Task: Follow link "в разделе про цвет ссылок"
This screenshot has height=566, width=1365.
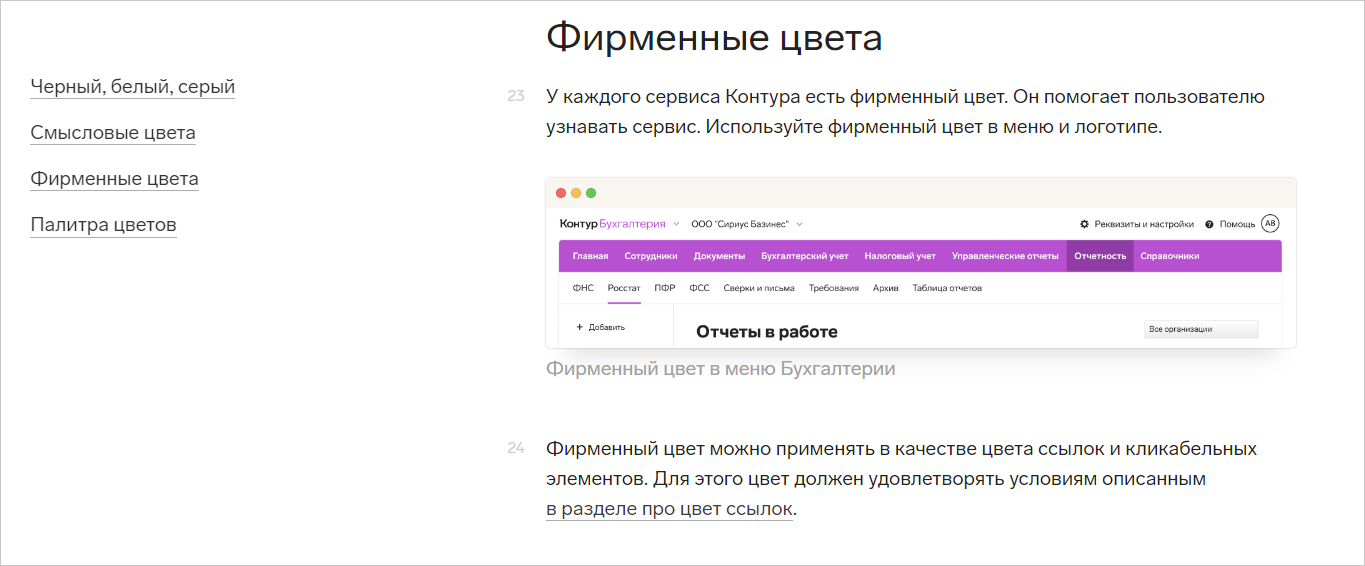Action: coord(669,509)
